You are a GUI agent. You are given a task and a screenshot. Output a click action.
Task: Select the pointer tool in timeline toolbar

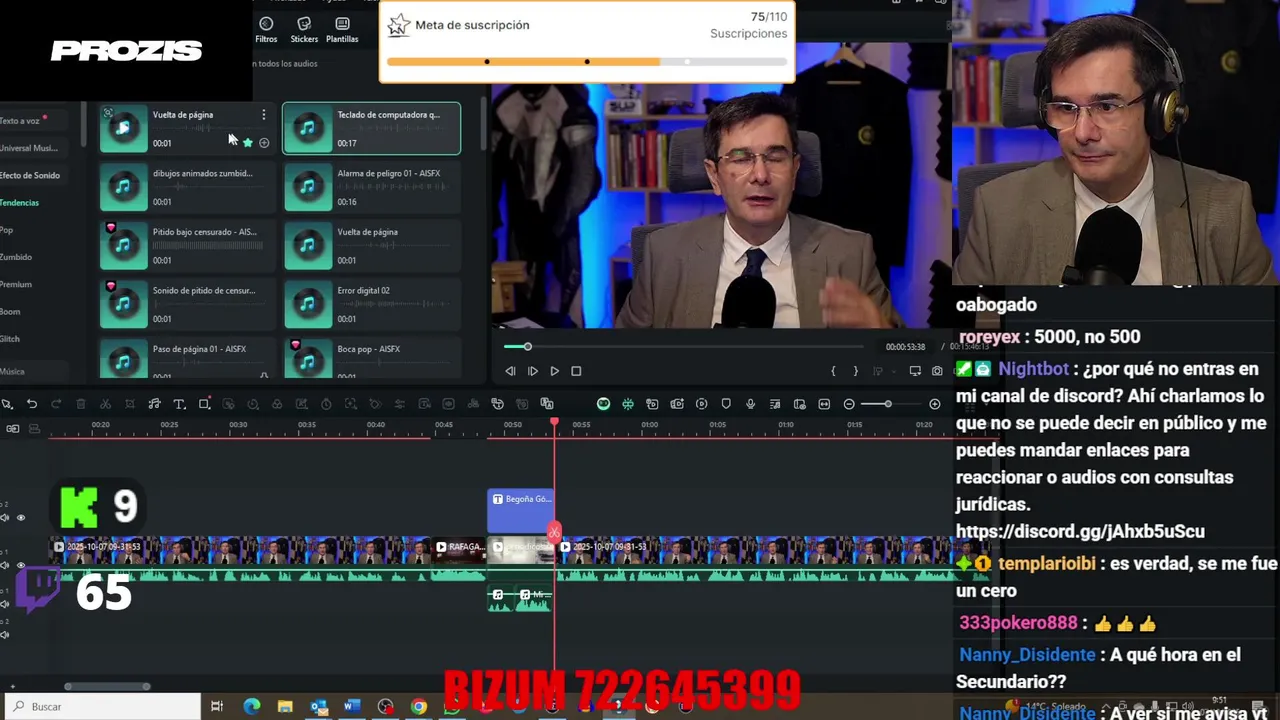tap(7, 404)
